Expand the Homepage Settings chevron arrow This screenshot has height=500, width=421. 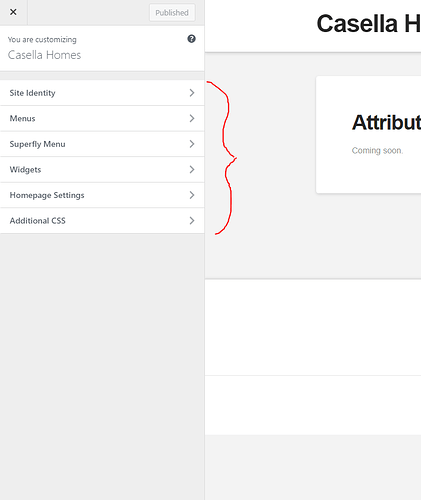[x=192, y=195]
